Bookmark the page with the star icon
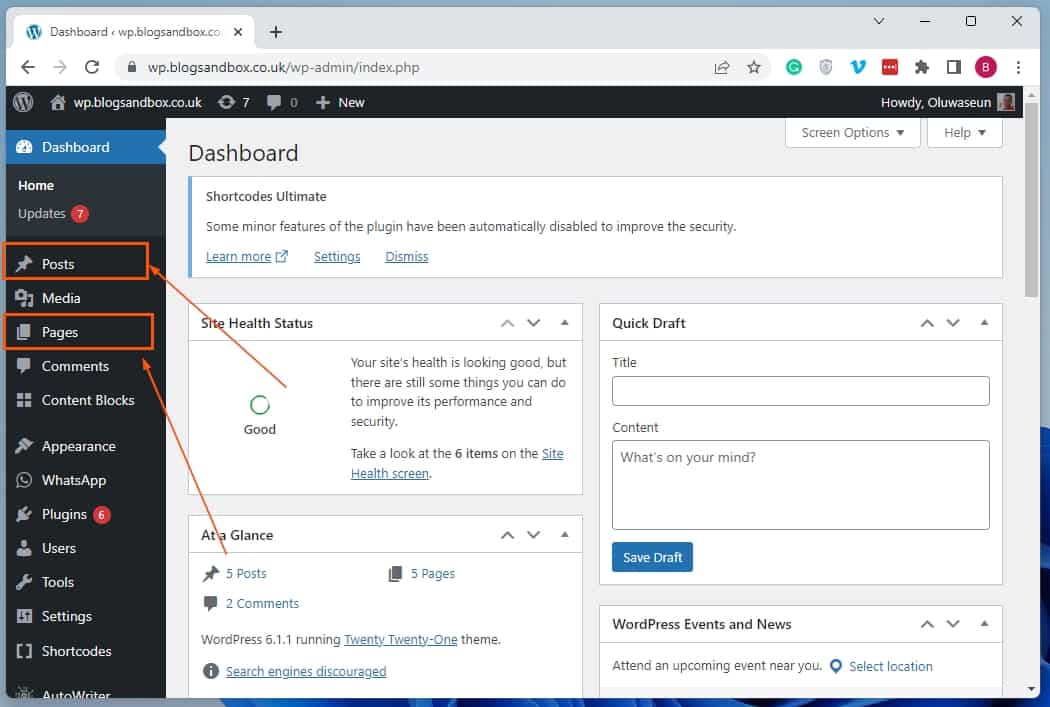This screenshot has height=707, width=1050. [x=754, y=67]
